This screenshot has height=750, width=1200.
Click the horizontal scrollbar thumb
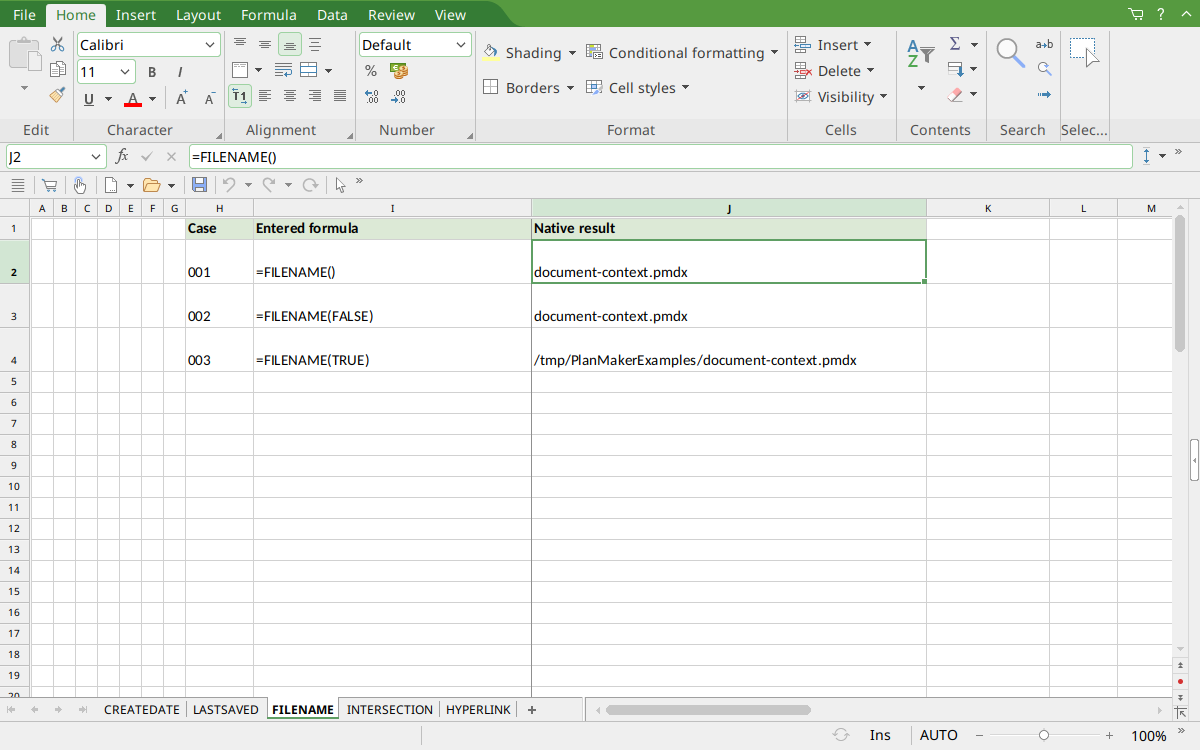tap(708, 710)
